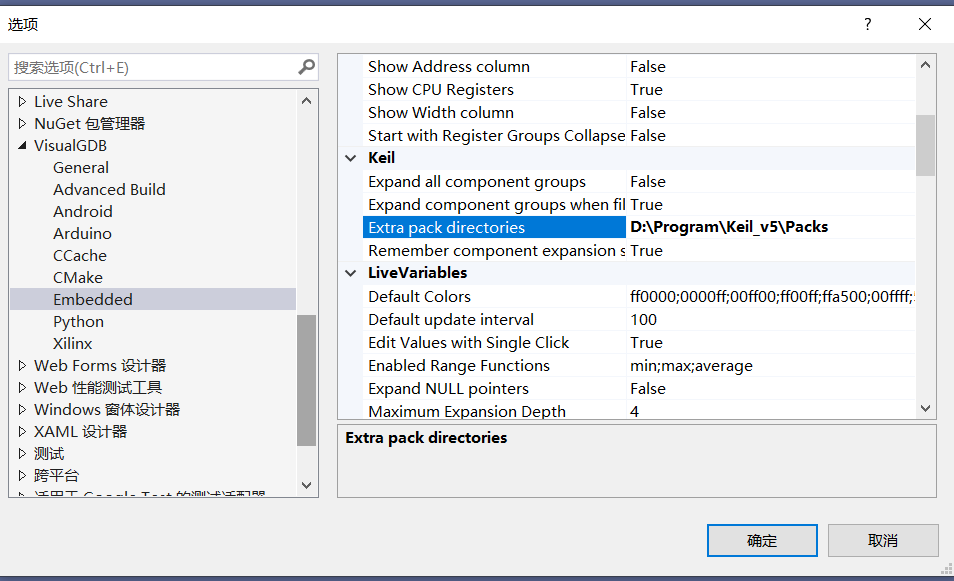Type in the search options field

click(150, 67)
